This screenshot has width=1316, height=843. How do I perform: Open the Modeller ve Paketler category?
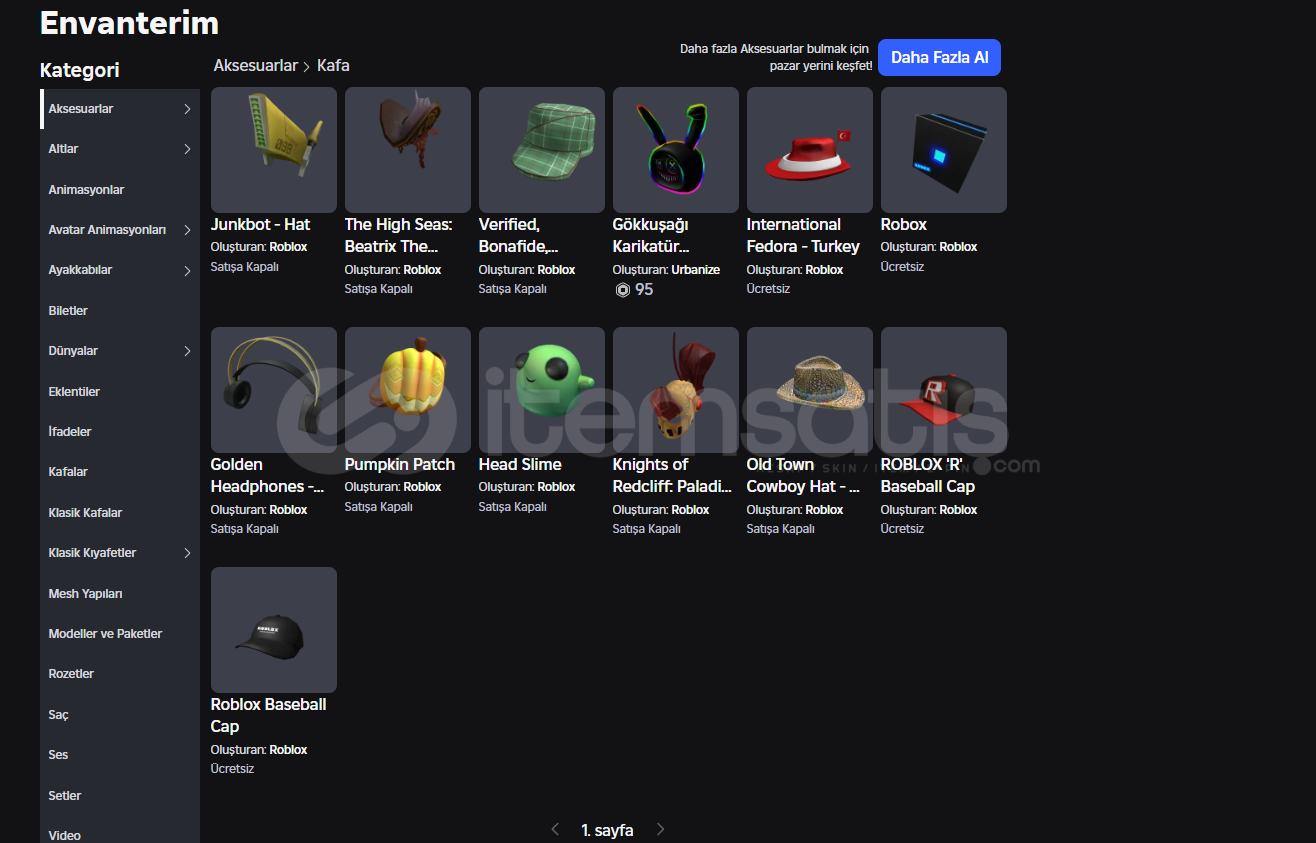[120, 634]
